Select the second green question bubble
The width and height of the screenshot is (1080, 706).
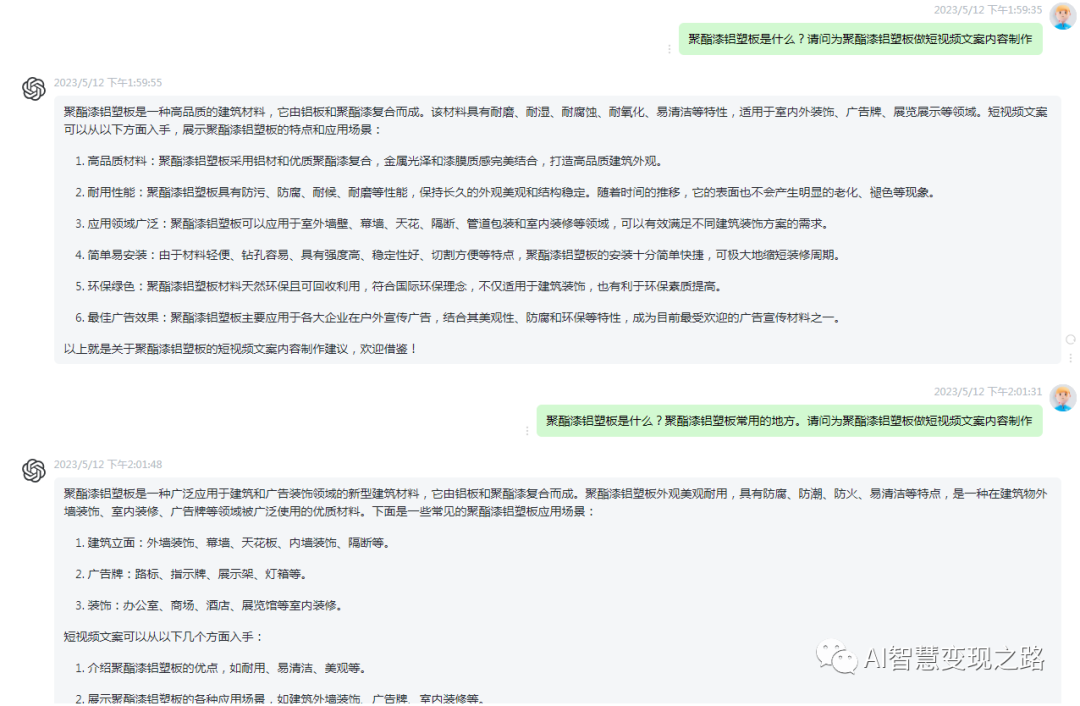tap(788, 421)
